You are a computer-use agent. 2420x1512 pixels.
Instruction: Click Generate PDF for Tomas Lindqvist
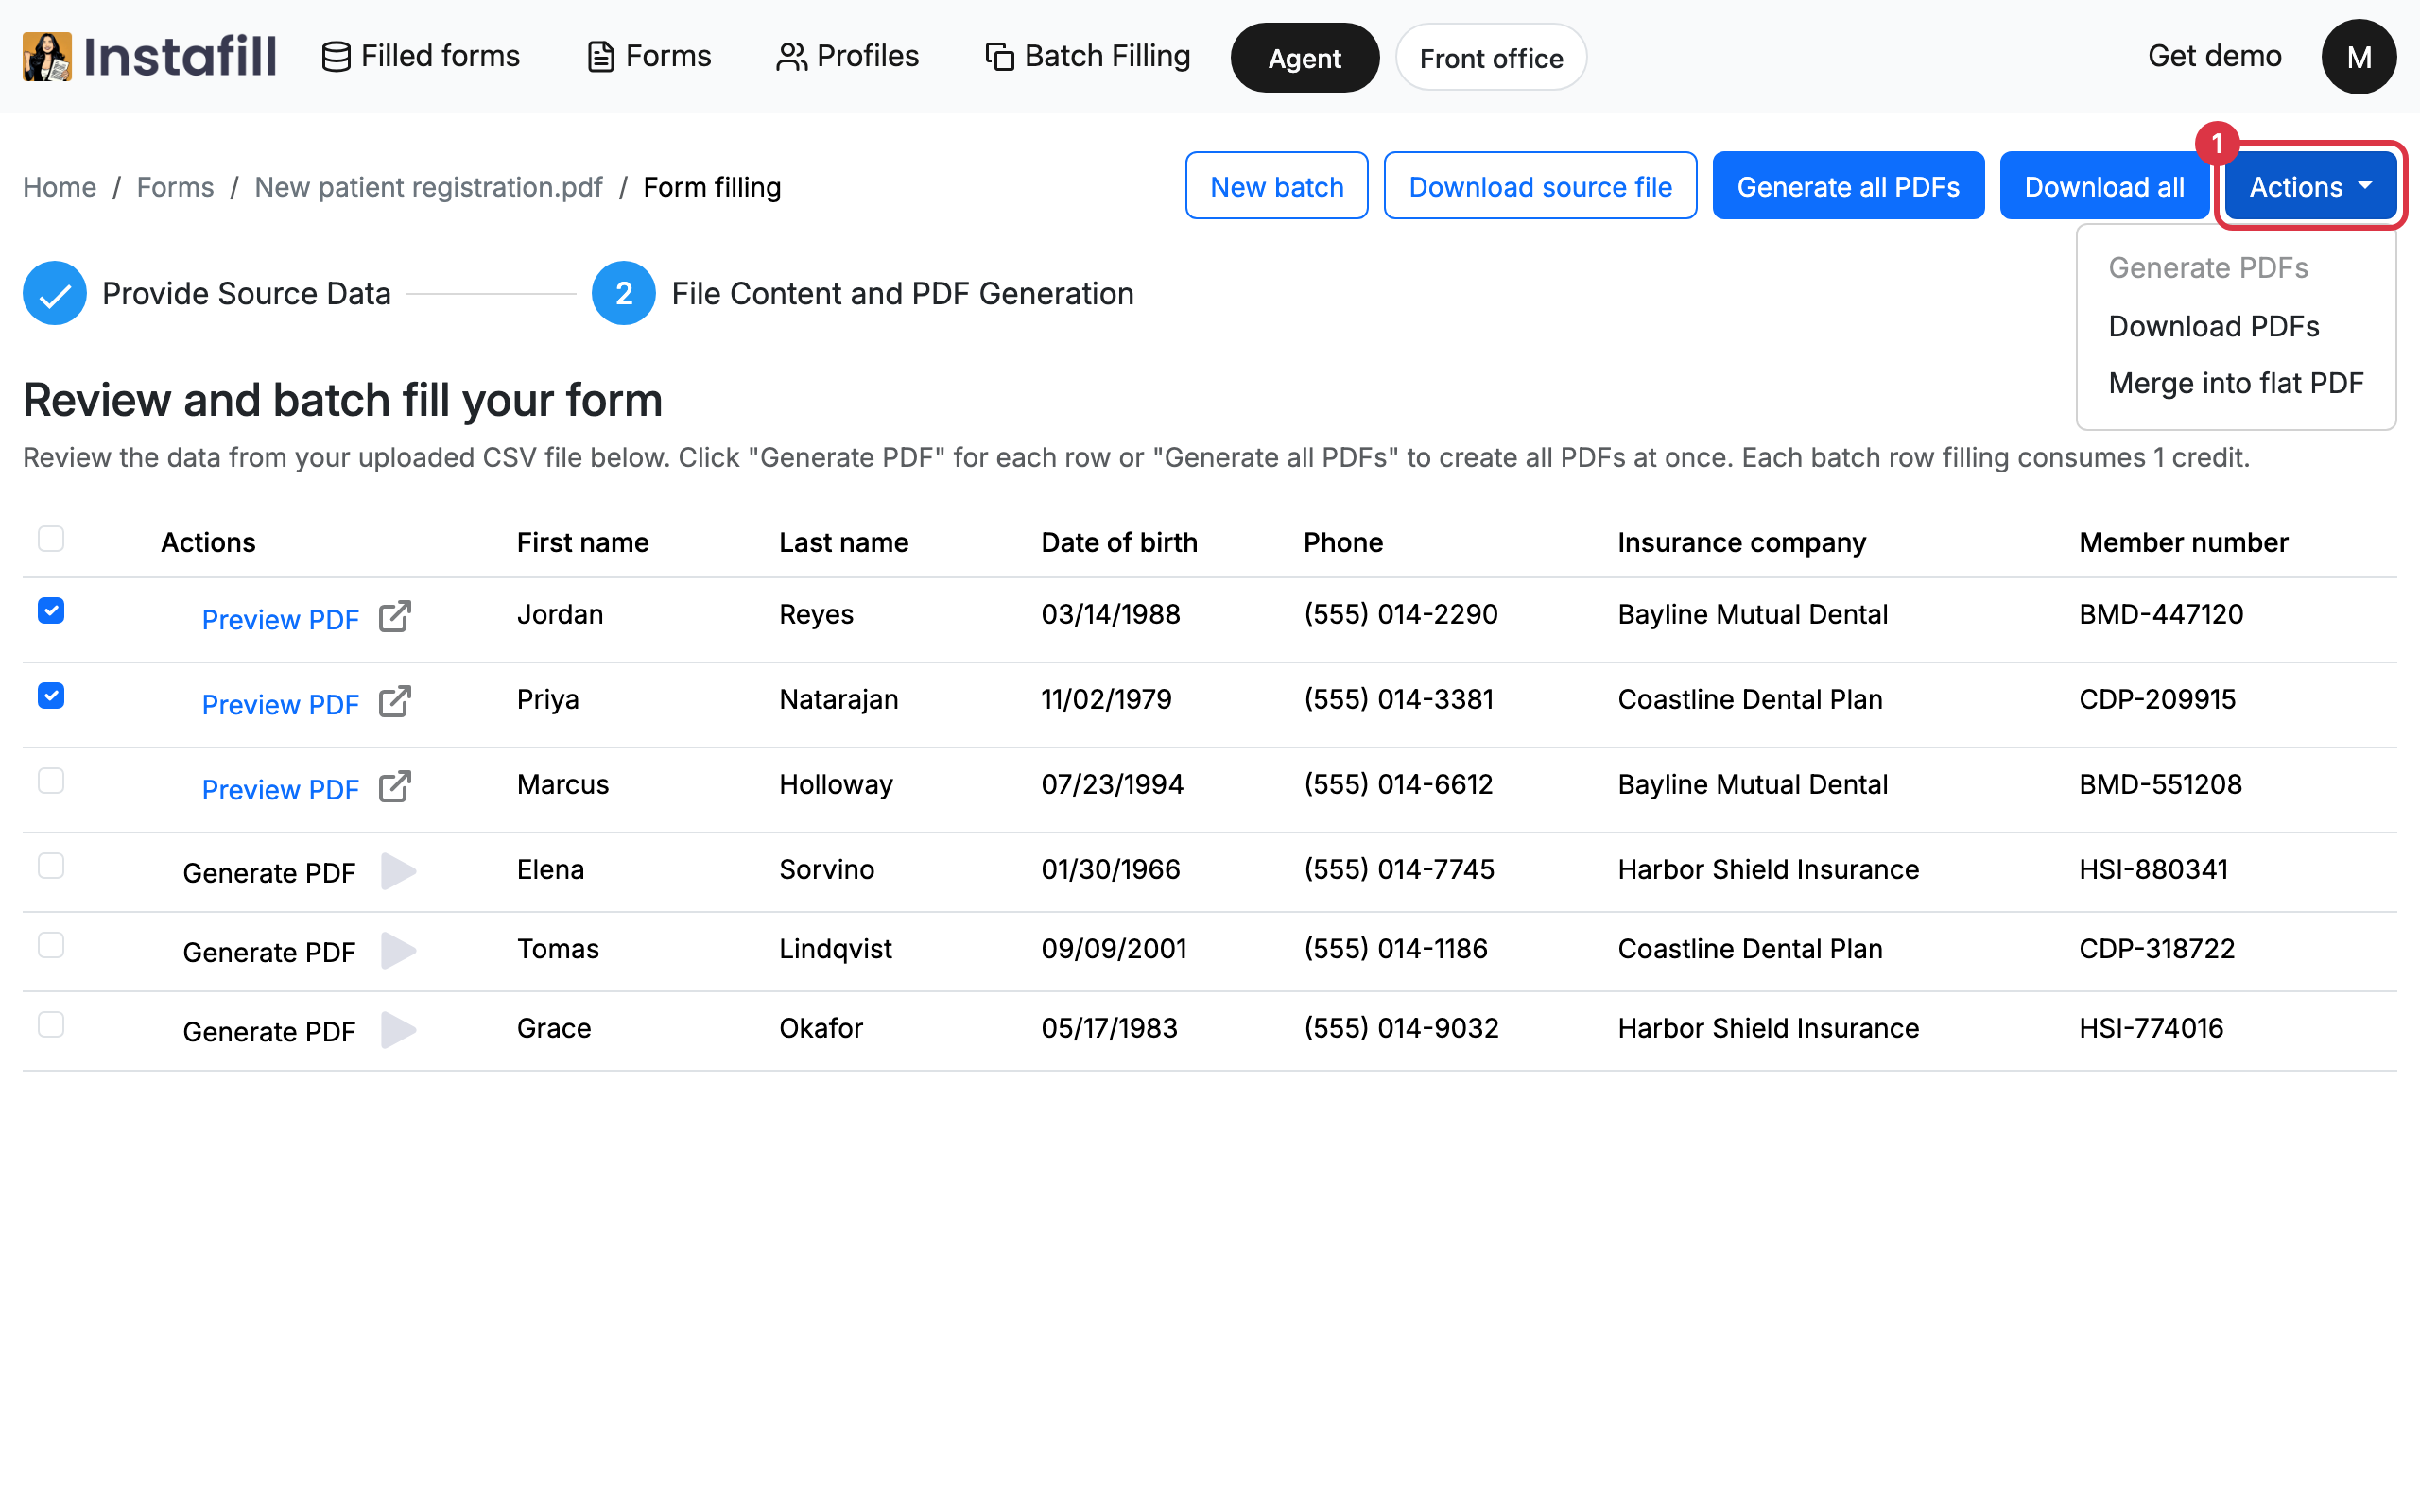pos(269,952)
